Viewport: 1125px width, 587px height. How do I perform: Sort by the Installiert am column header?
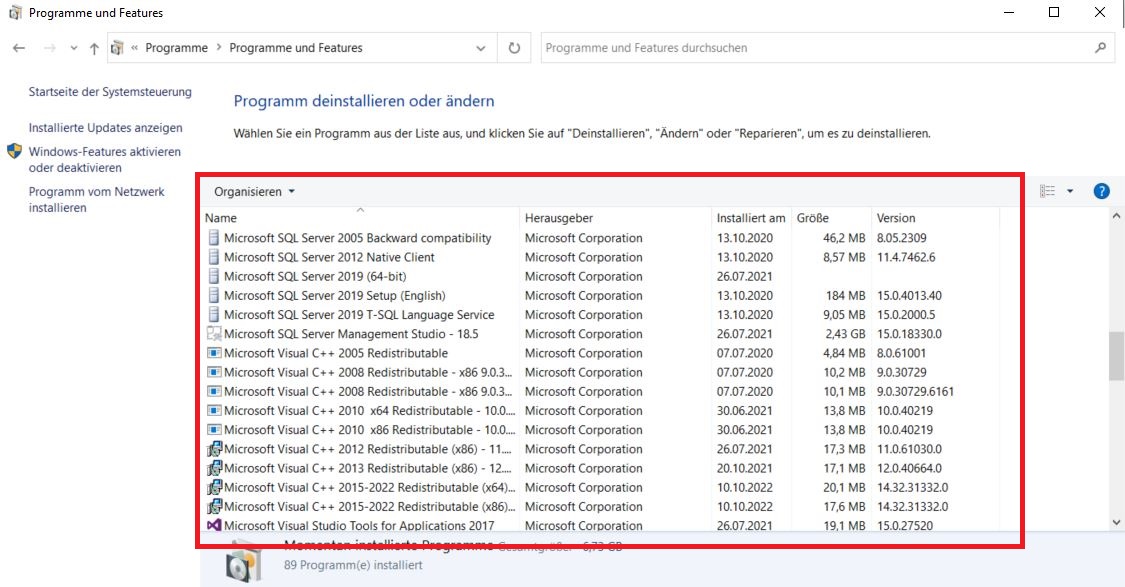tap(750, 218)
